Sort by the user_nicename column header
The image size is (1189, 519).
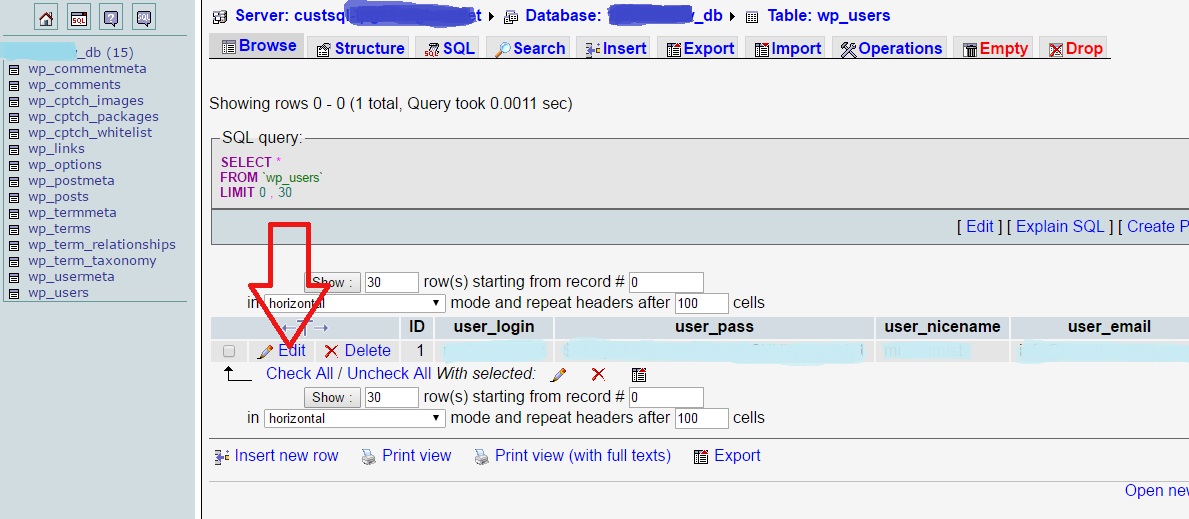pyautogui.click(x=943, y=327)
